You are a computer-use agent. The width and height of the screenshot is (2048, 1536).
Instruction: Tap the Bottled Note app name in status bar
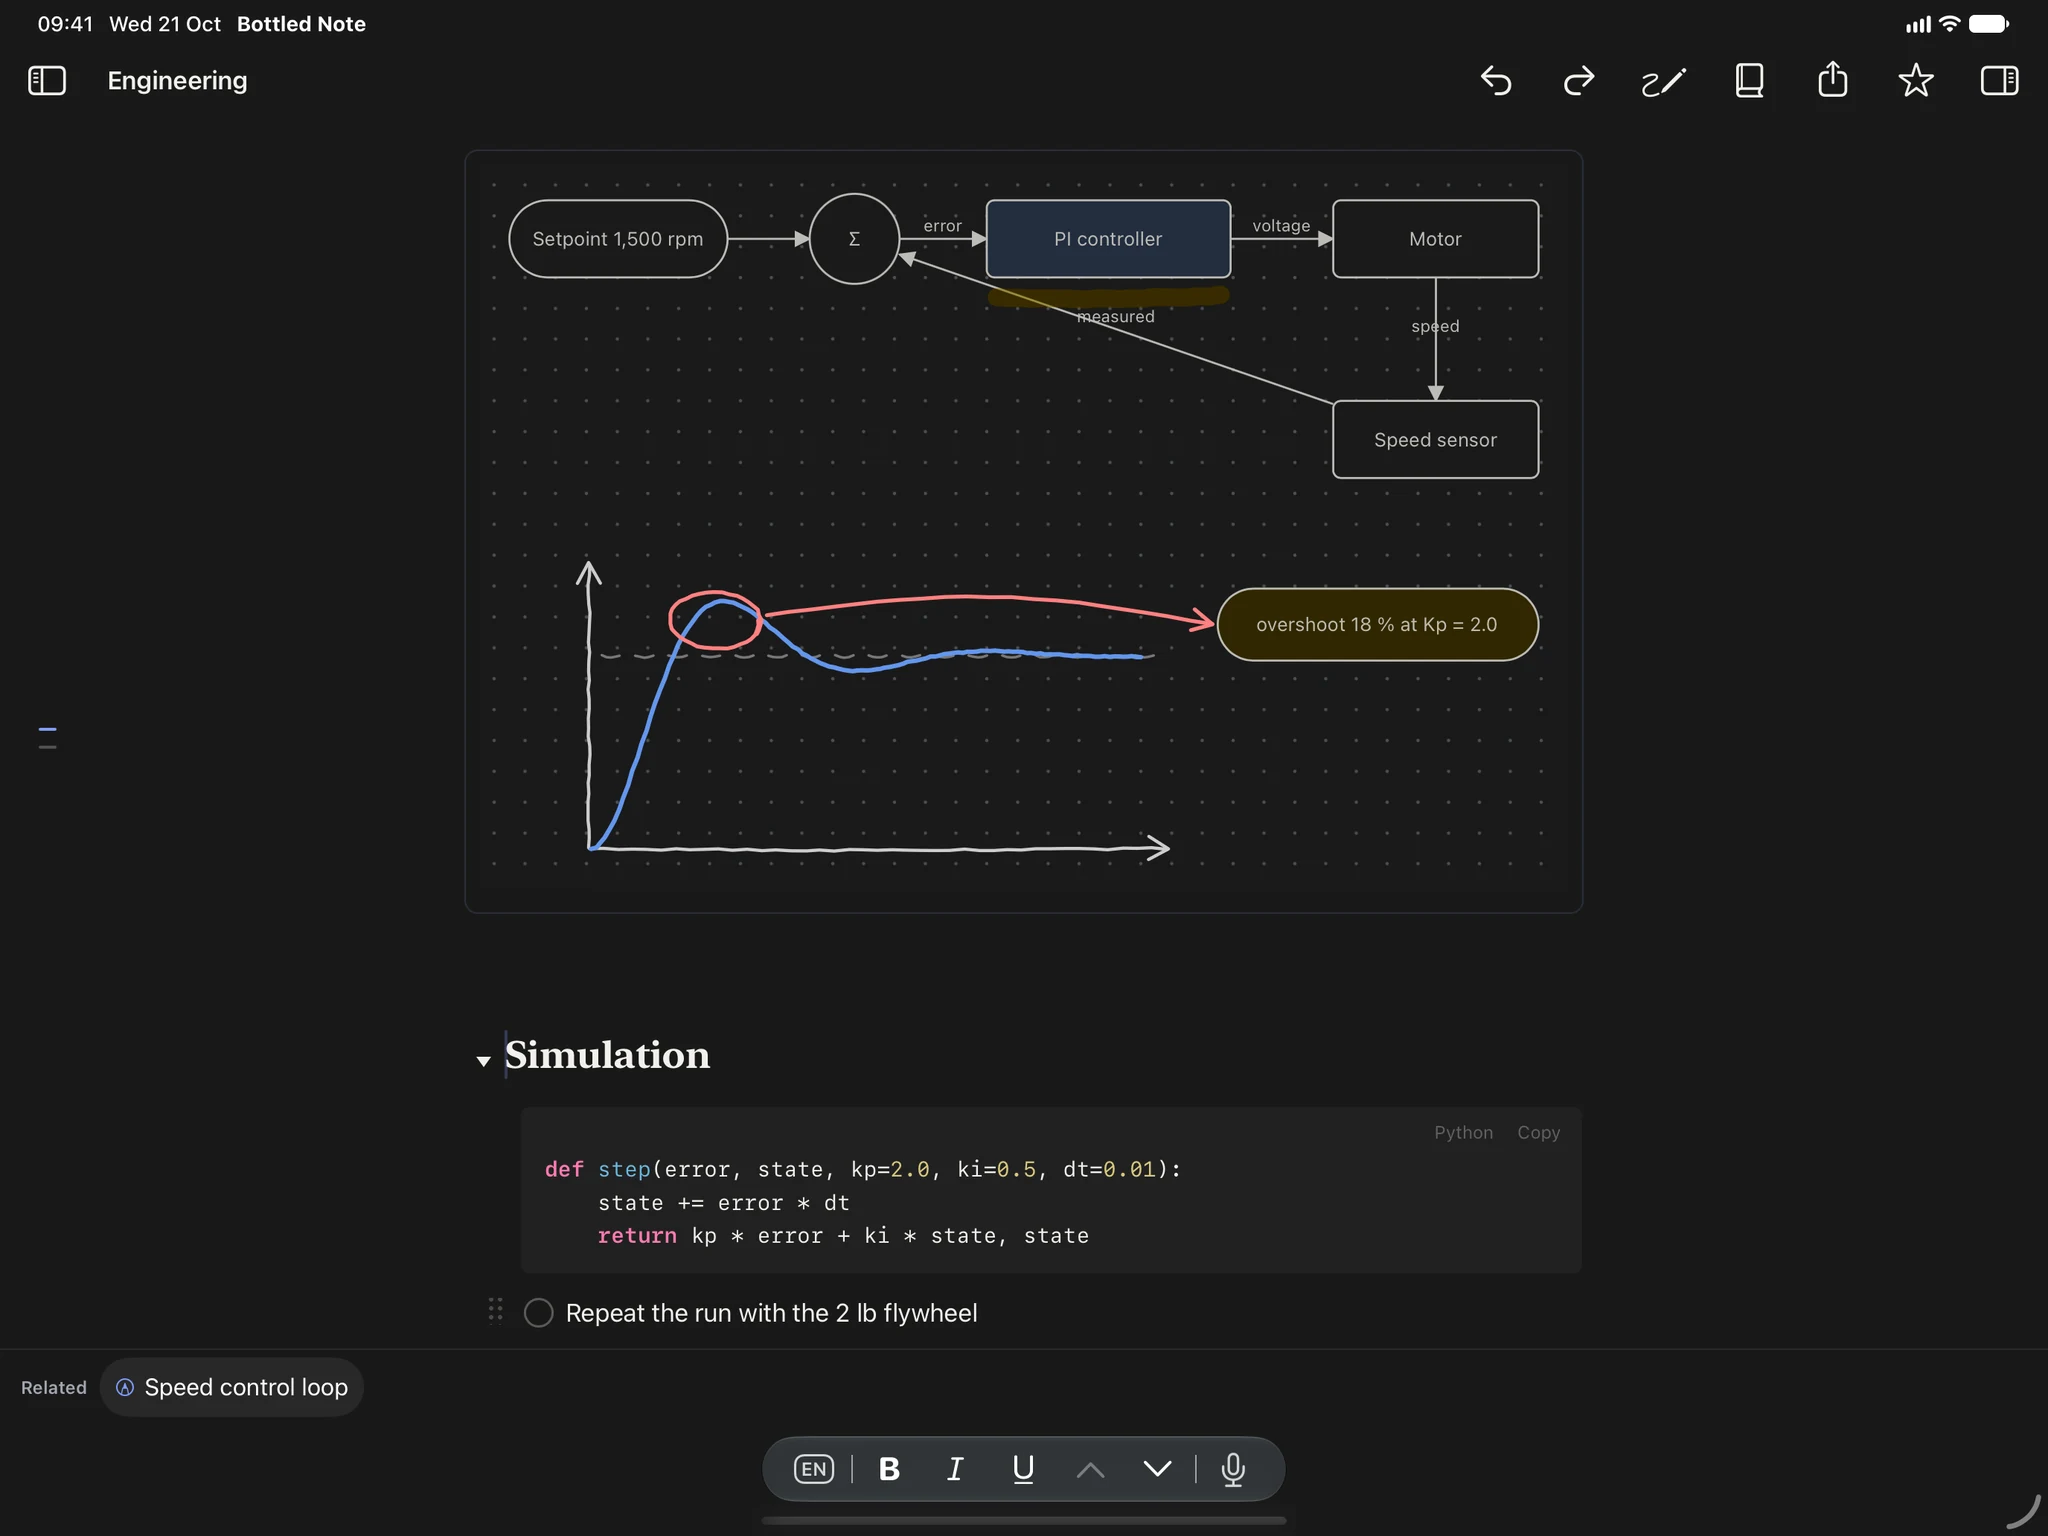pyautogui.click(x=301, y=24)
